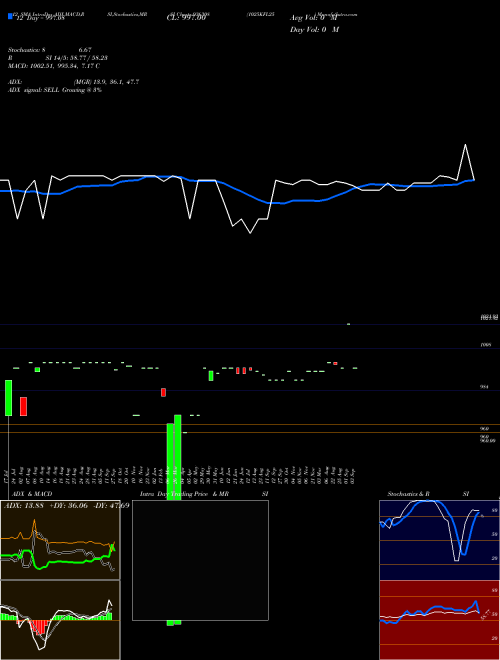Open the blue Stochastics chart thumbnail
This screenshot has width=500, height=660.
point(439,540)
